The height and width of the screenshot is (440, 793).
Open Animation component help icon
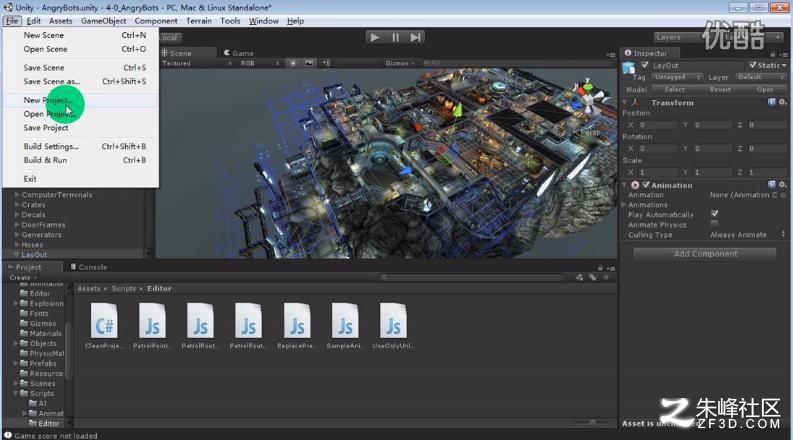click(x=771, y=185)
